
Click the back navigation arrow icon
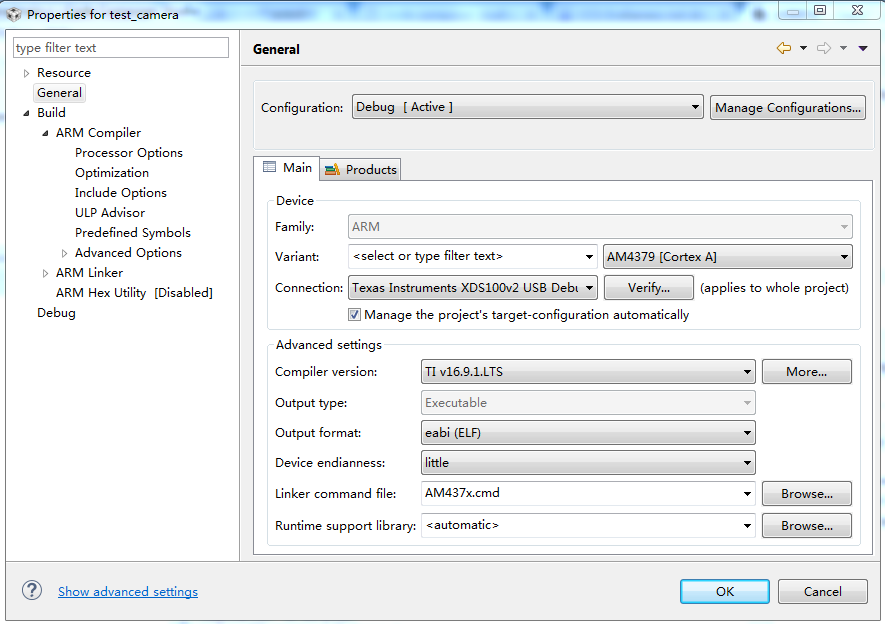coord(783,49)
